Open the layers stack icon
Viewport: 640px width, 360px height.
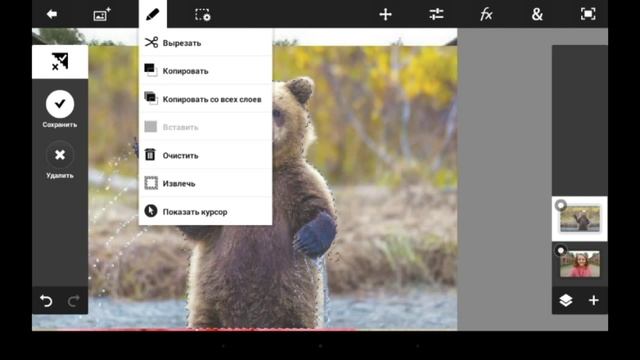(566, 301)
